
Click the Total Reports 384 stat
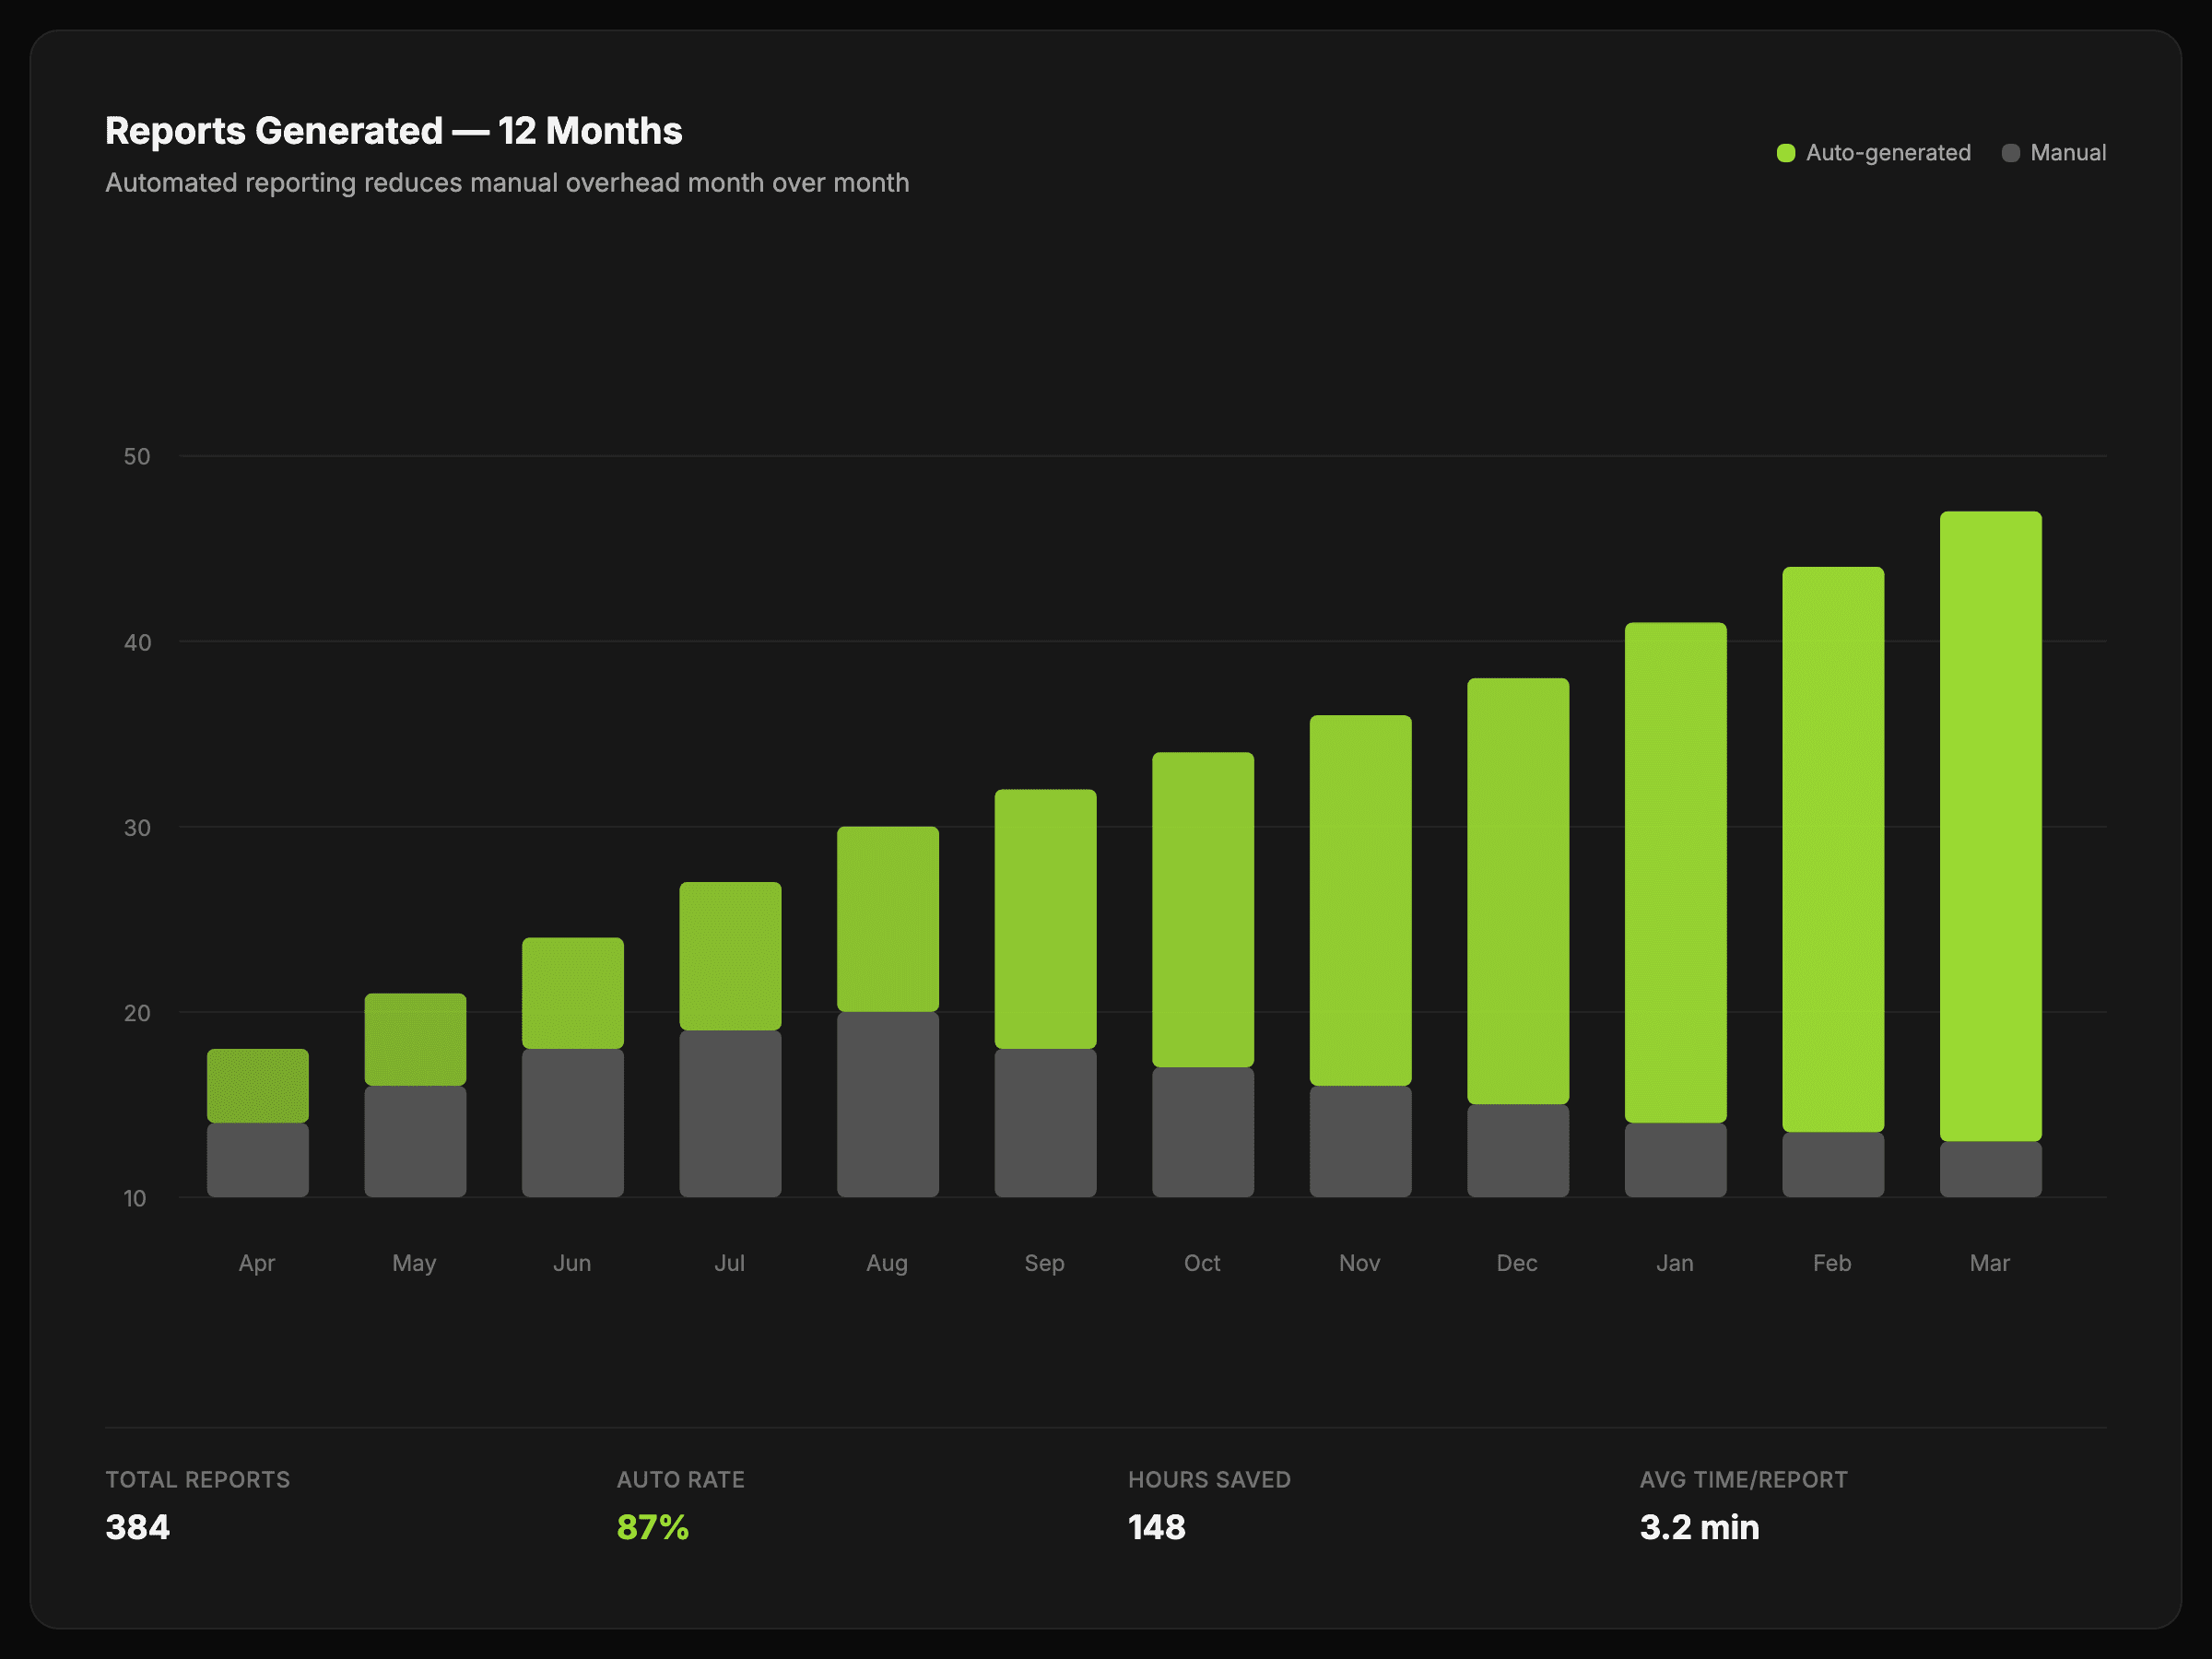138,1527
